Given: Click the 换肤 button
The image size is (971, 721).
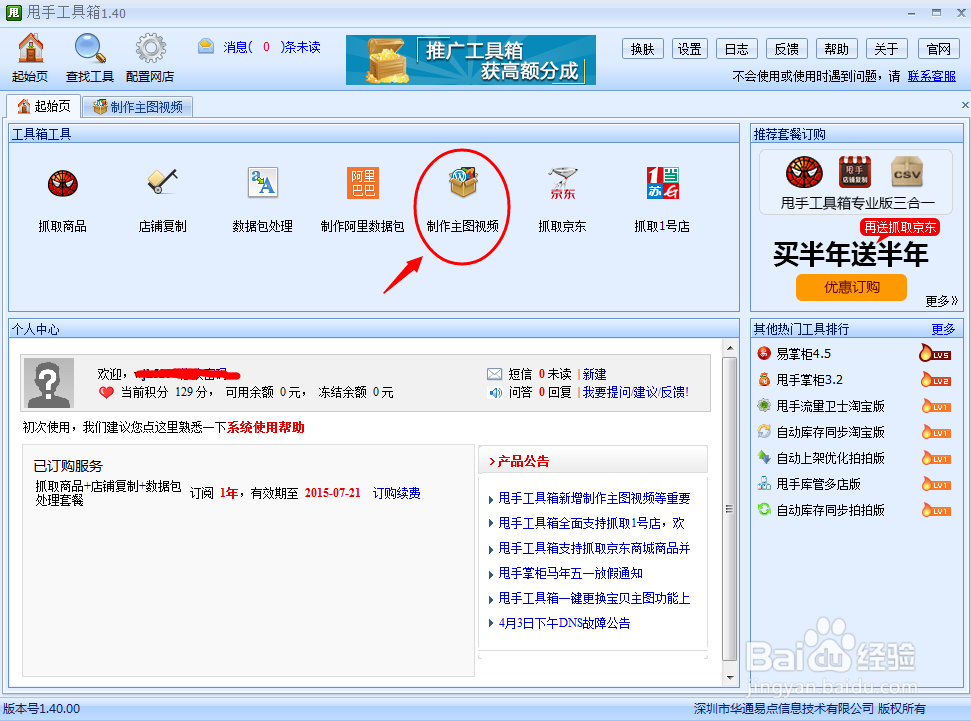Looking at the screenshot, I should [642, 48].
